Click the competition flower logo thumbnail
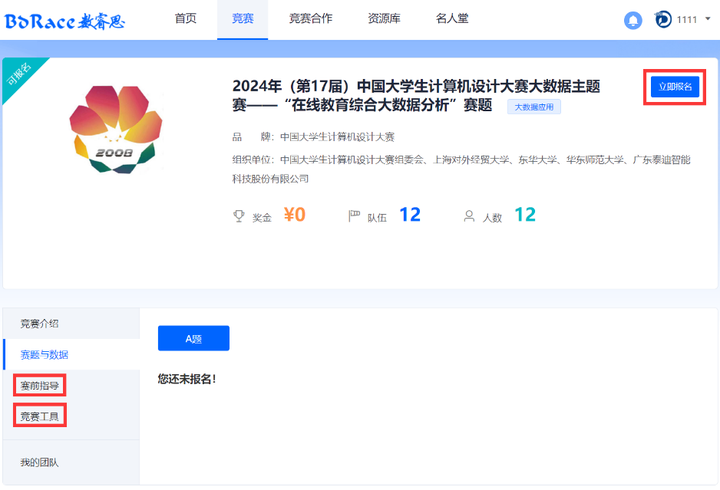 click(x=116, y=129)
